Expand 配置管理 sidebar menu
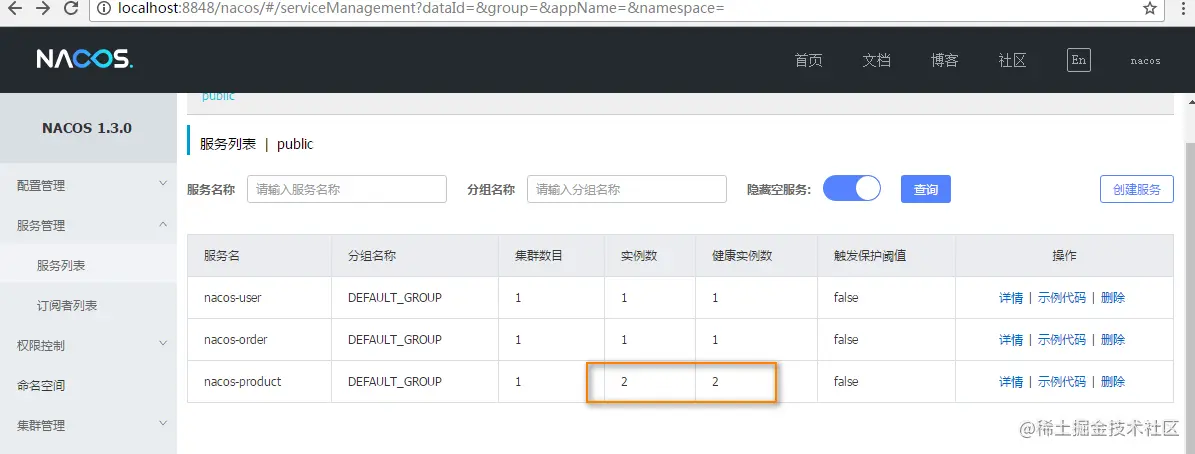This screenshot has width=1195, height=454. (x=88, y=185)
